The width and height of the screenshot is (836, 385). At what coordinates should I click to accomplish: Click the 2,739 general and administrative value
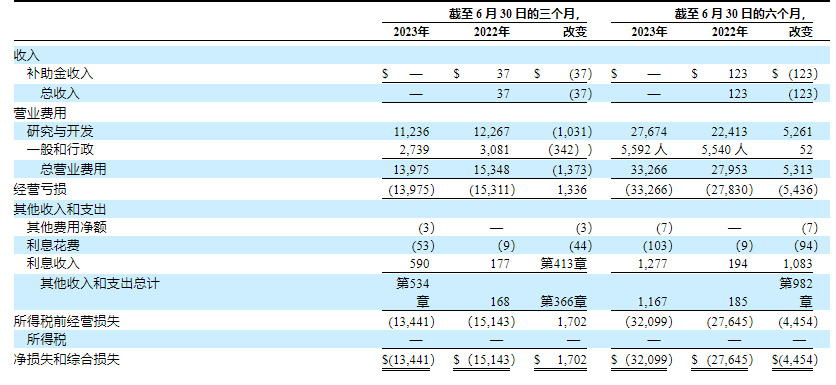tap(414, 150)
